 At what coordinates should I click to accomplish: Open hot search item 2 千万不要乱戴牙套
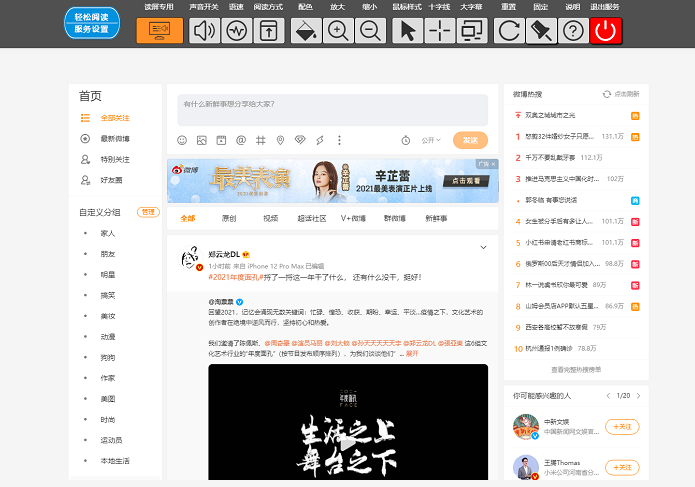coord(550,158)
